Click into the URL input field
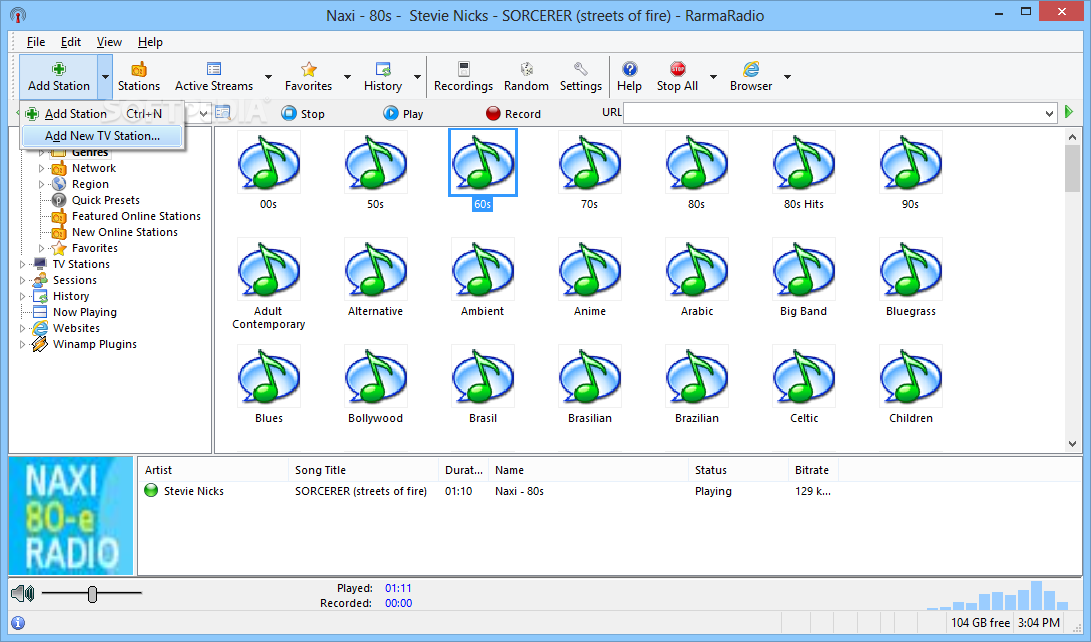This screenshot has height=642, width=1091. click(x=832, y=113)
